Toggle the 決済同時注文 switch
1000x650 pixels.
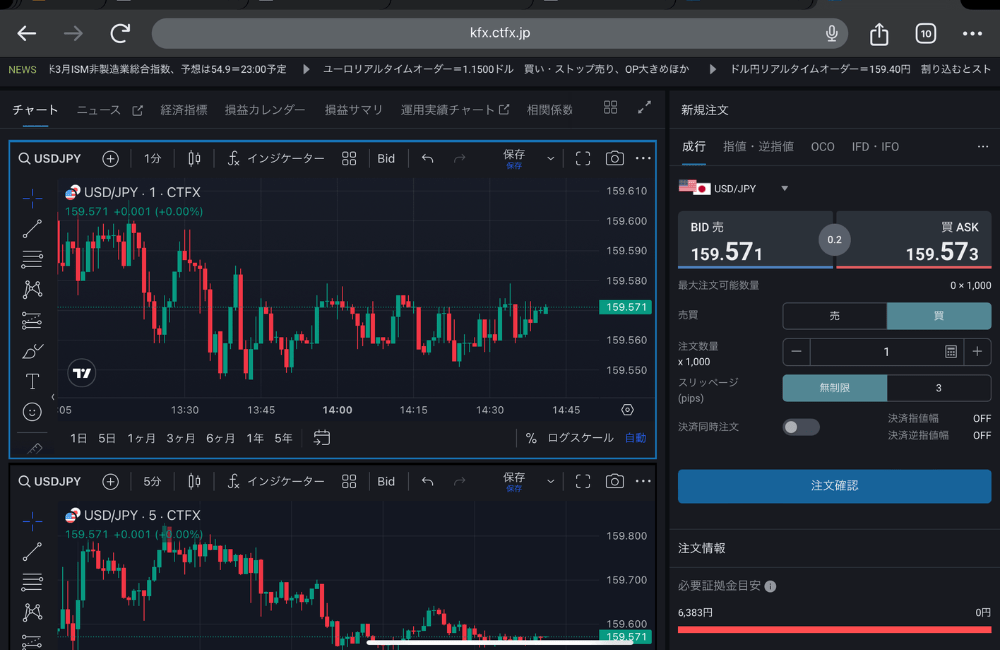(x=800, y=427)
